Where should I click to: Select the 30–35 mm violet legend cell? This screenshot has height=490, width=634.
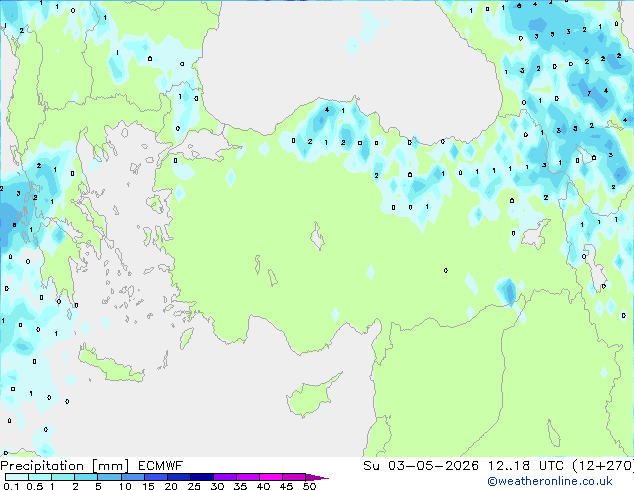tap(224, 477)
